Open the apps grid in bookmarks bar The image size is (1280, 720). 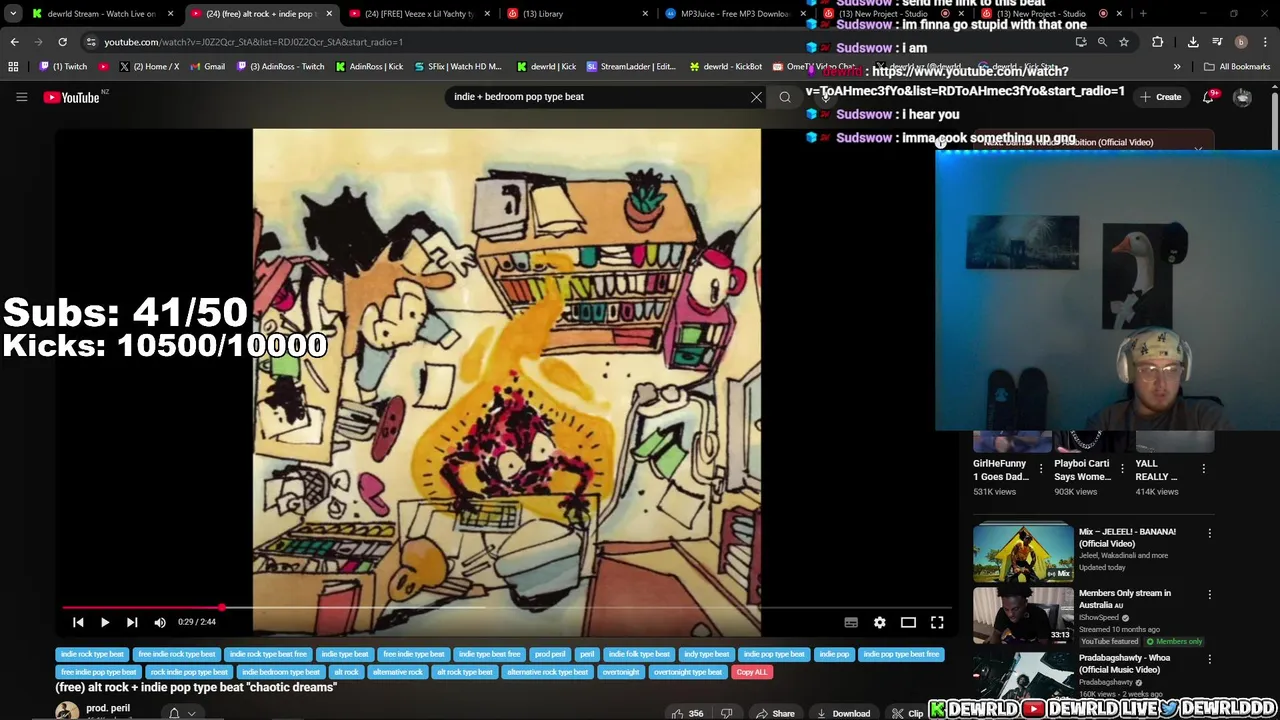click(x=13, y=67)
